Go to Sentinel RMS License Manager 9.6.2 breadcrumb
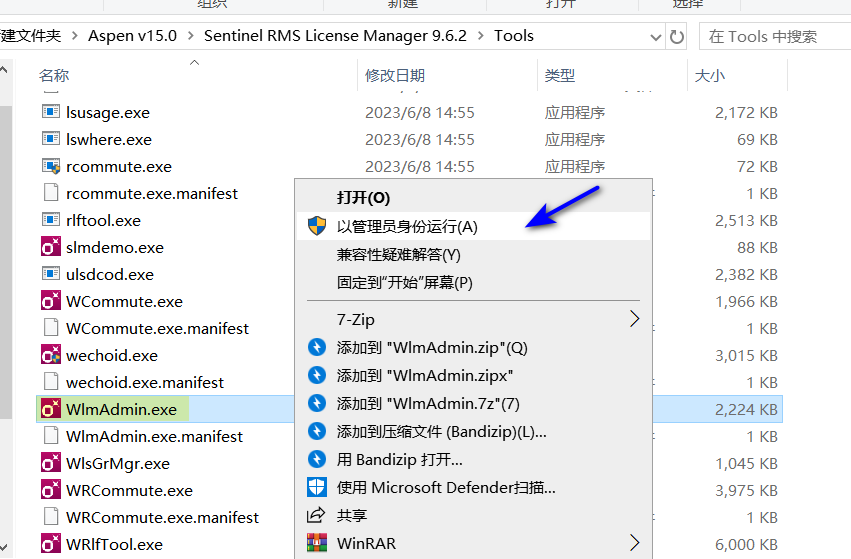The image size is (851, 559). [335, 36]
